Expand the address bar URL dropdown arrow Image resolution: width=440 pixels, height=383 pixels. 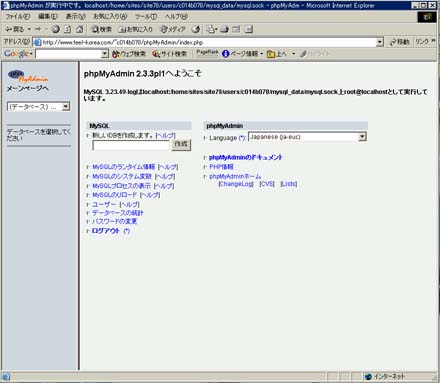379,42
